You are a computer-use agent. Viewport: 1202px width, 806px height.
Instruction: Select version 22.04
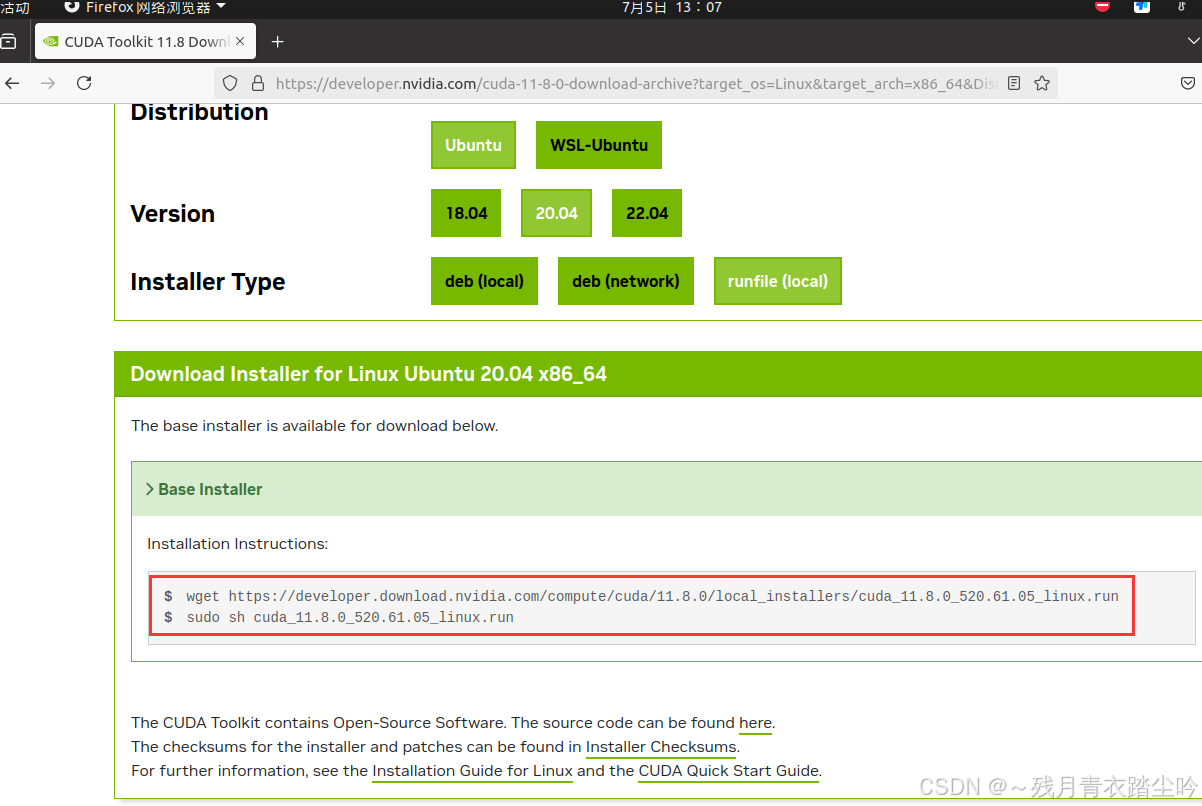647,213
